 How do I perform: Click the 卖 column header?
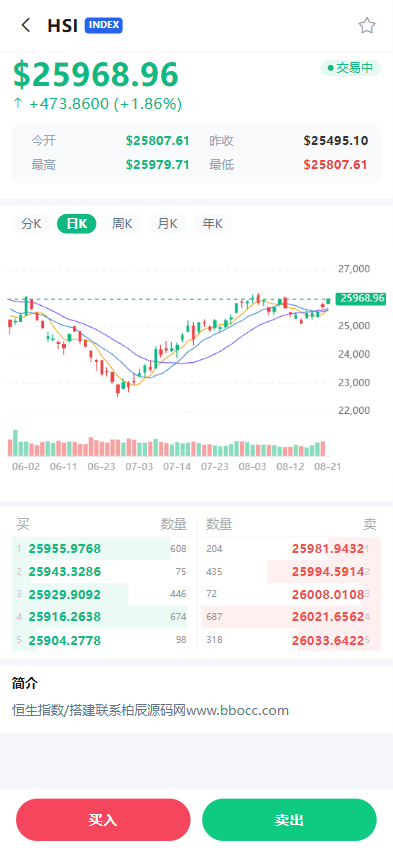pos(370,524)
